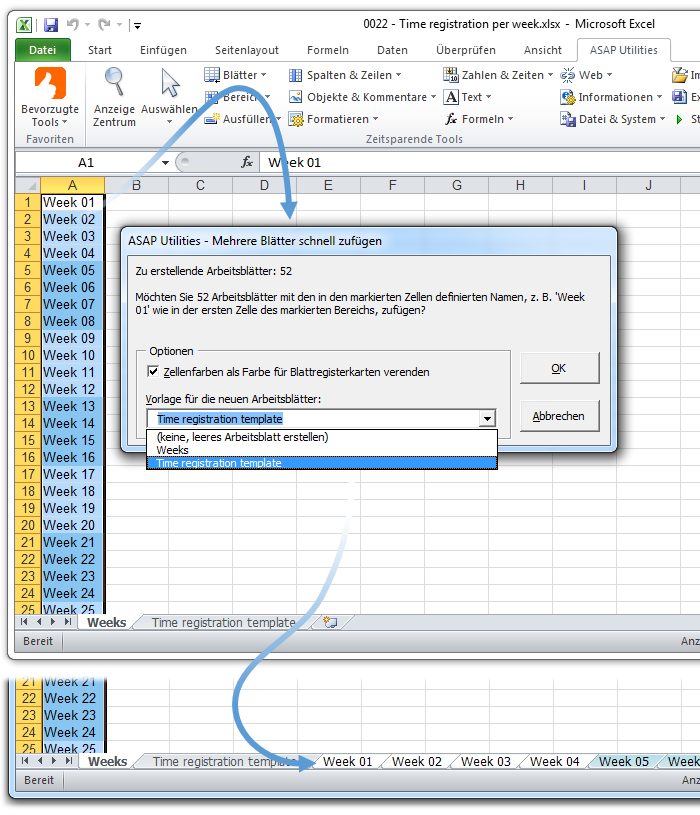The width and height of the screenshot is (700, 815).
Task: Click the Undo arrow icon
Action: pyautogui.click(x=73, y=24)
